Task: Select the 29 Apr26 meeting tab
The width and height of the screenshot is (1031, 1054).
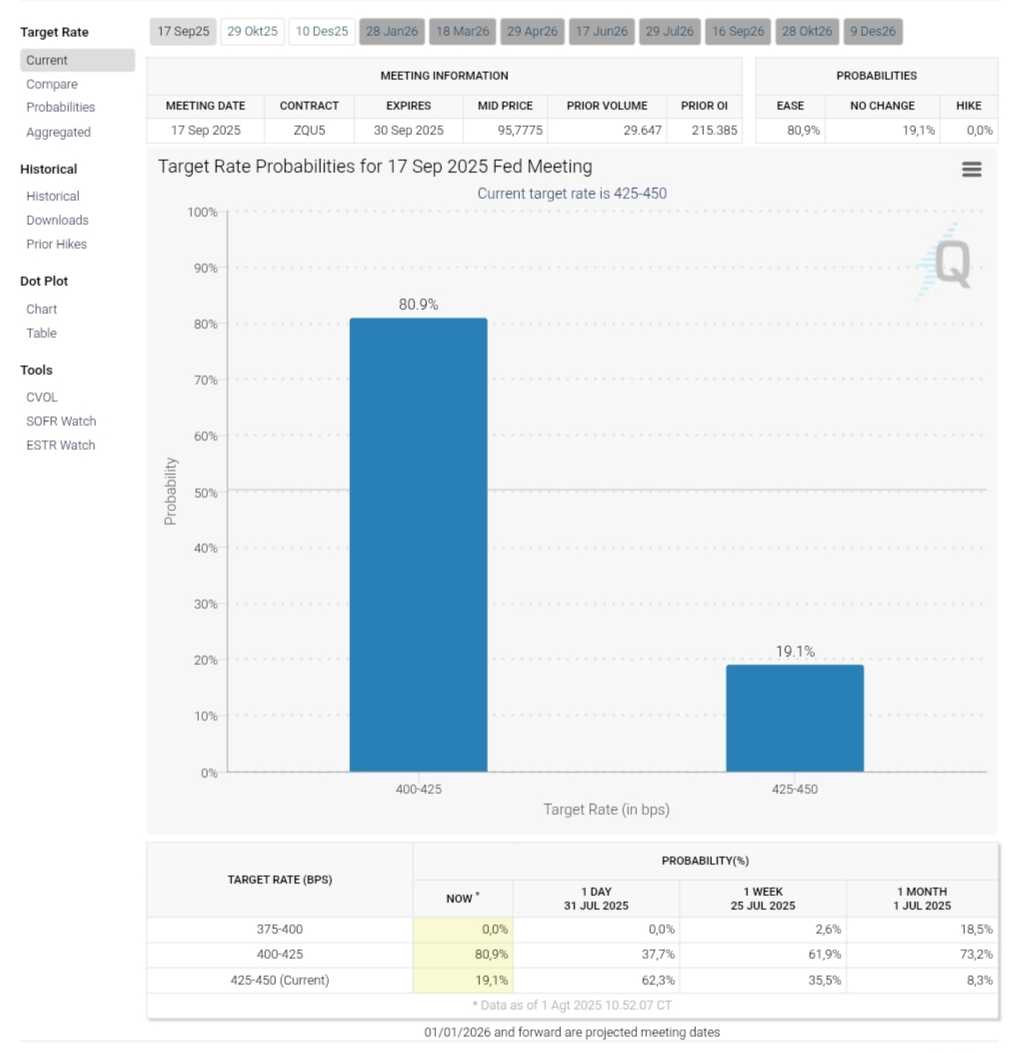Action: [x=532, y=32]
